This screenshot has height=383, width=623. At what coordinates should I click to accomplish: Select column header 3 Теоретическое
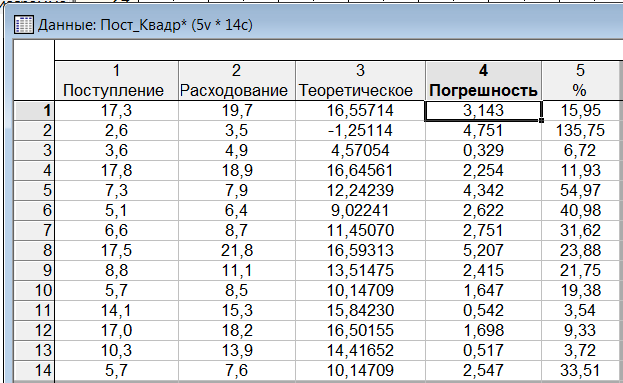pyautogui.click(x=360, y=81)
